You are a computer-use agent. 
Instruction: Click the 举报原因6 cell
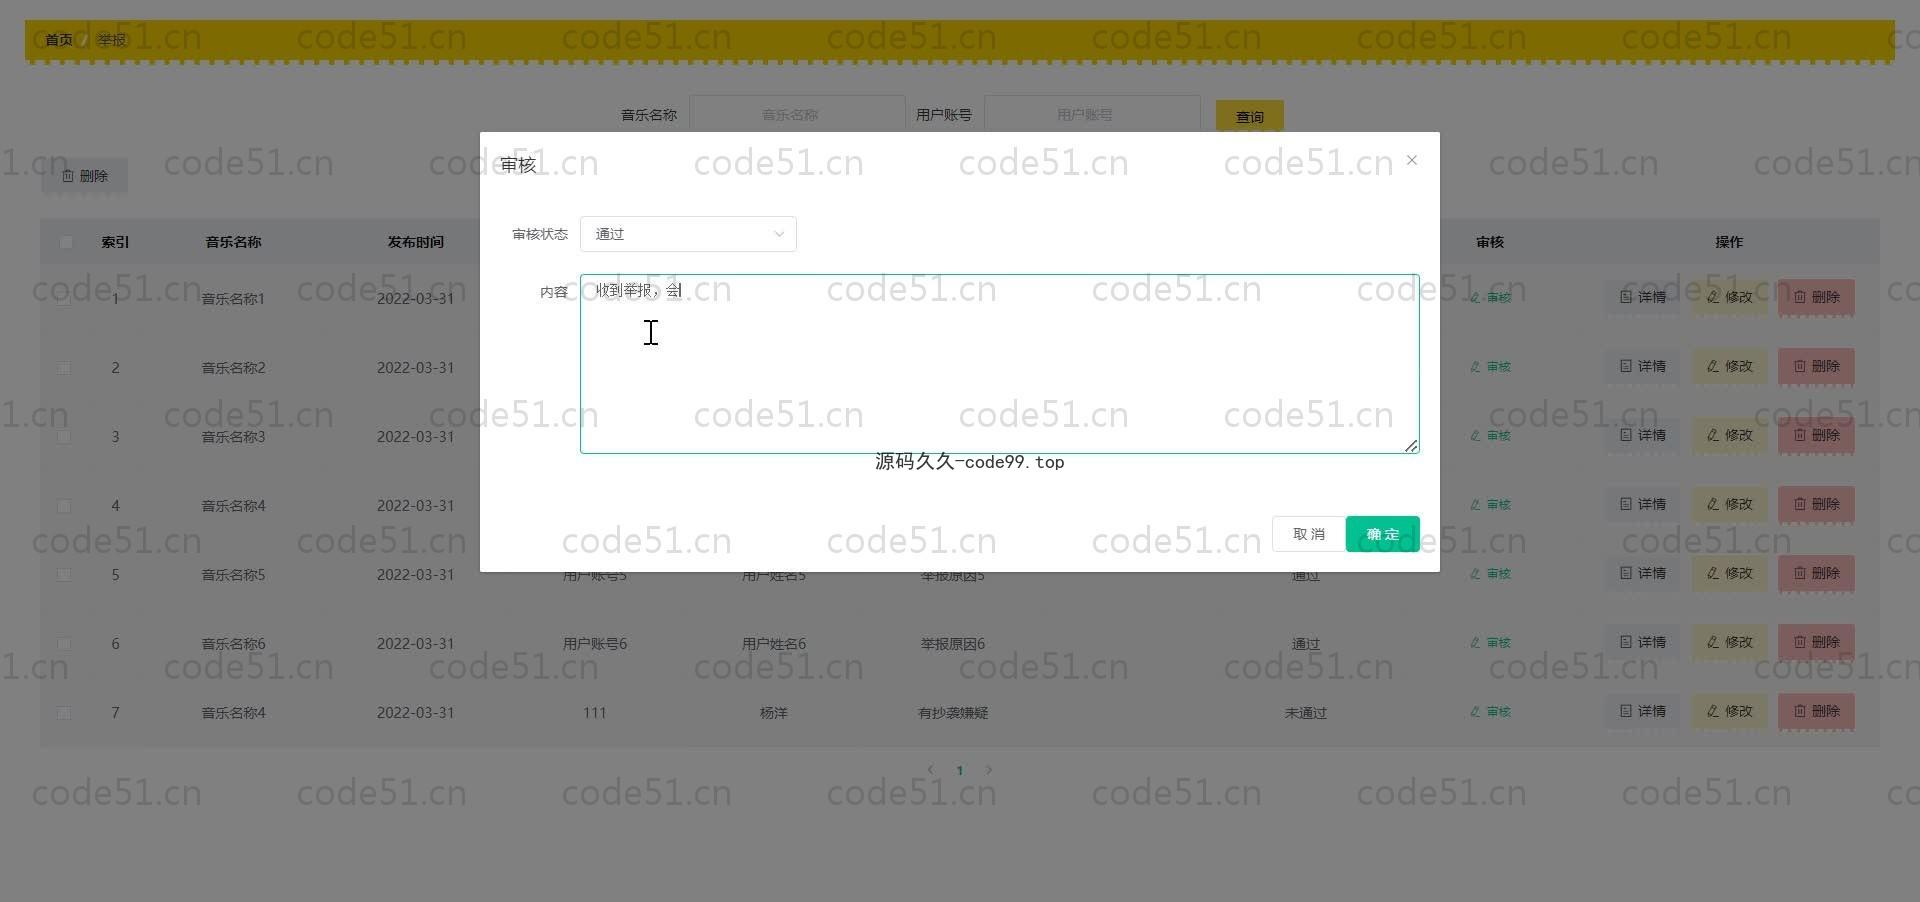point(953,644)
